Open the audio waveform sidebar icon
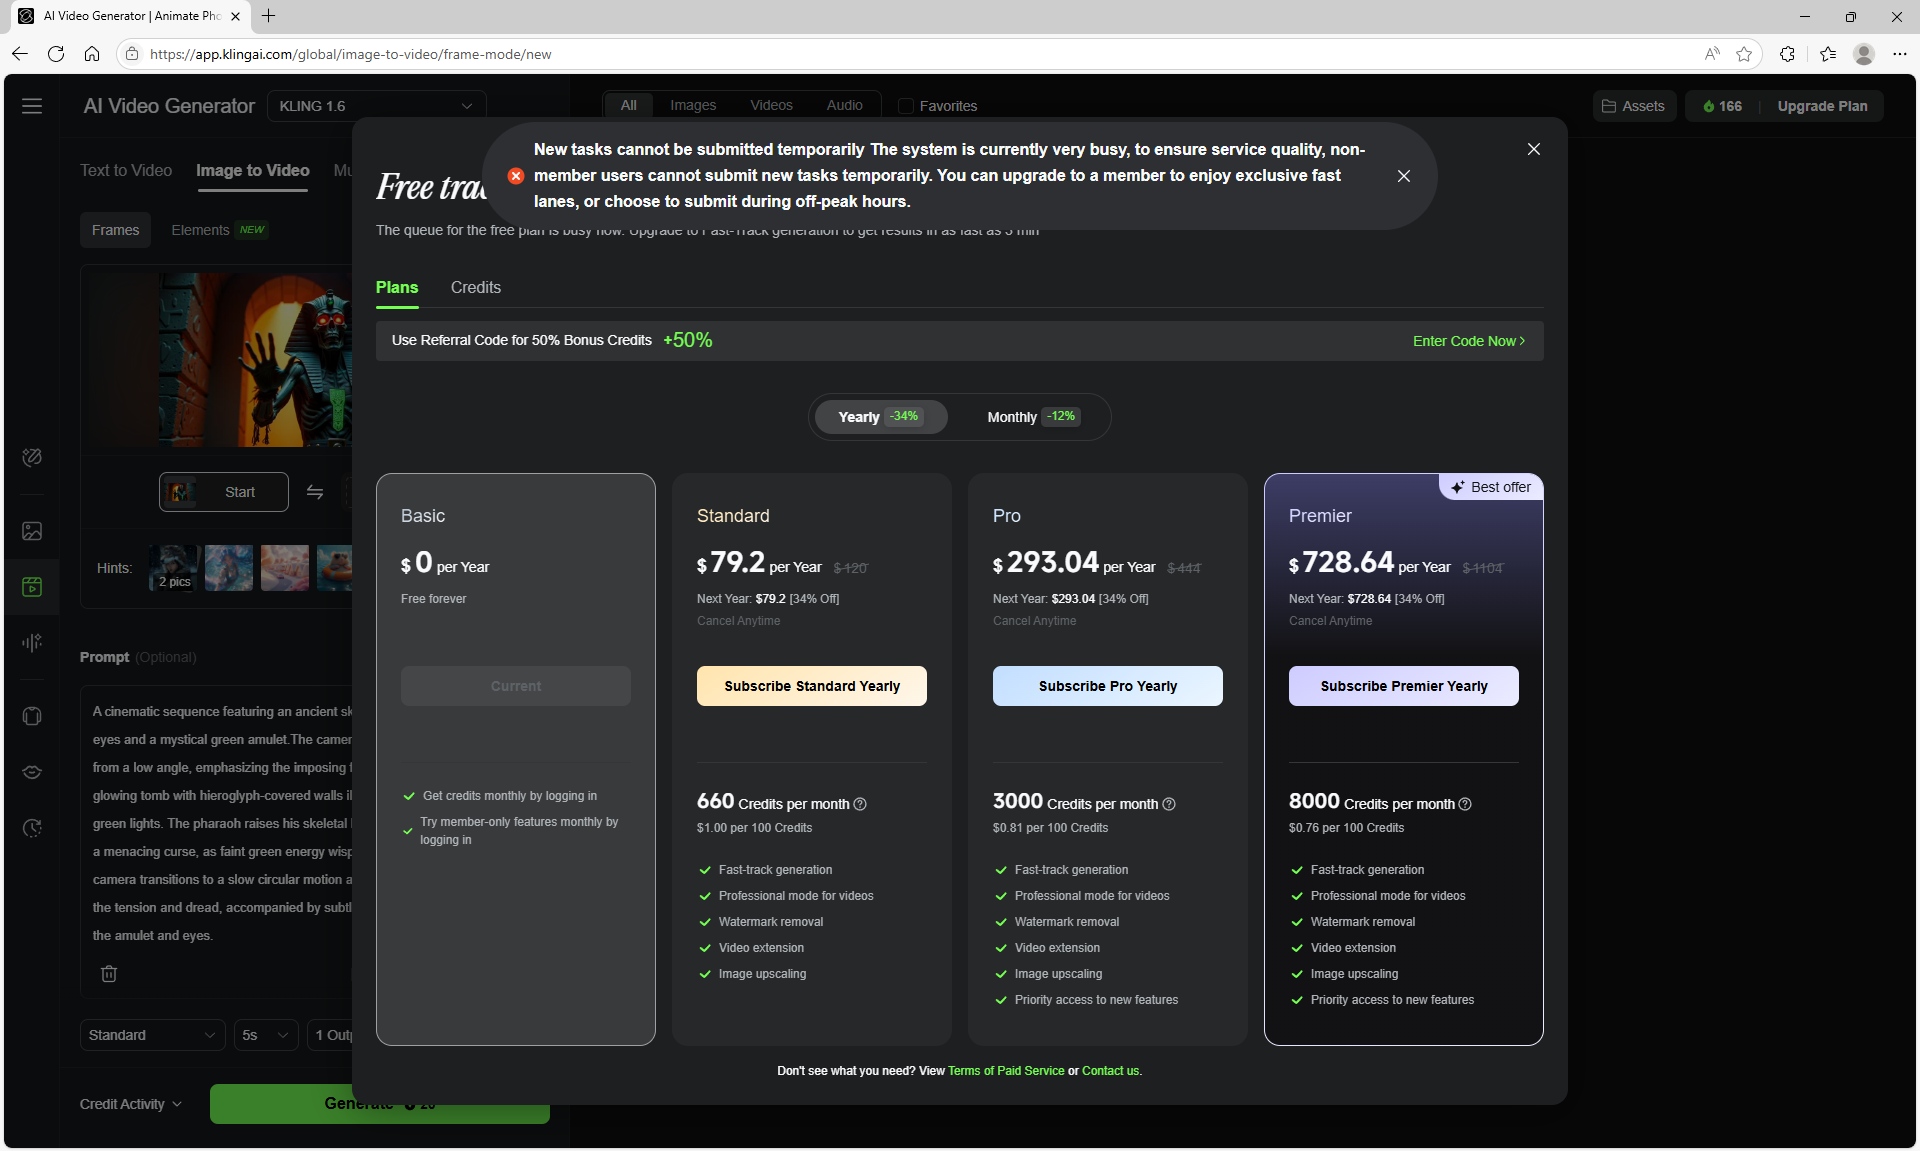Viewport: 1920px width, 1151px height. pyautogui.click(x=32, y=642)
